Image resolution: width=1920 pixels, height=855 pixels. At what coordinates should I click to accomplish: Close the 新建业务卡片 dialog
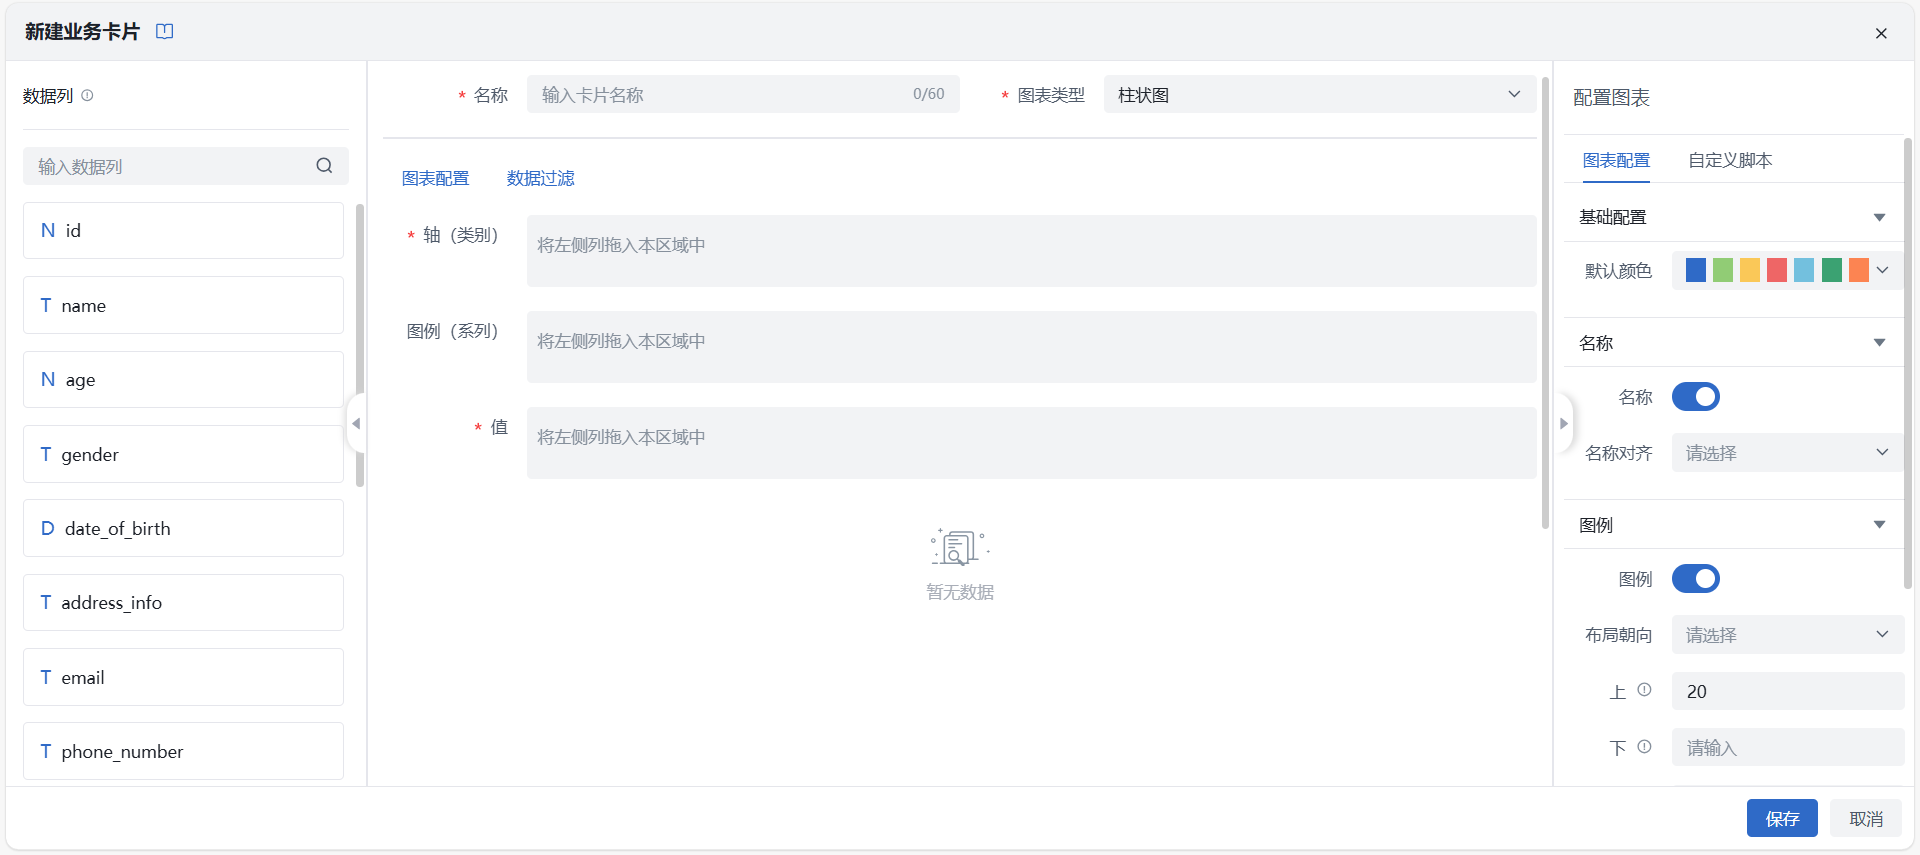pyautogui.click(x=1881, y=33)
